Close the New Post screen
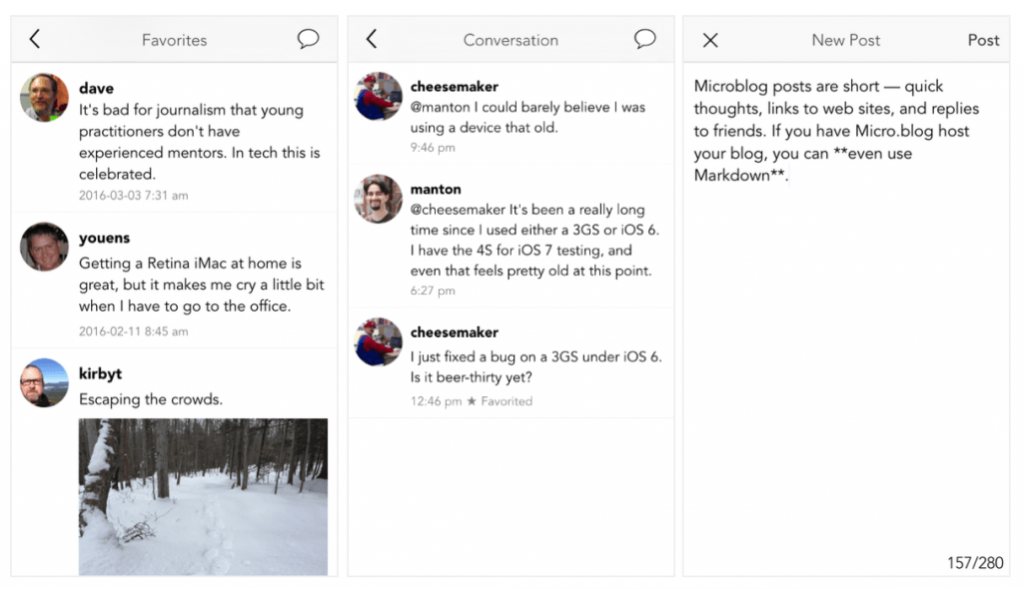The width and height of the screenshot is (1024, 589). point(710,40)
